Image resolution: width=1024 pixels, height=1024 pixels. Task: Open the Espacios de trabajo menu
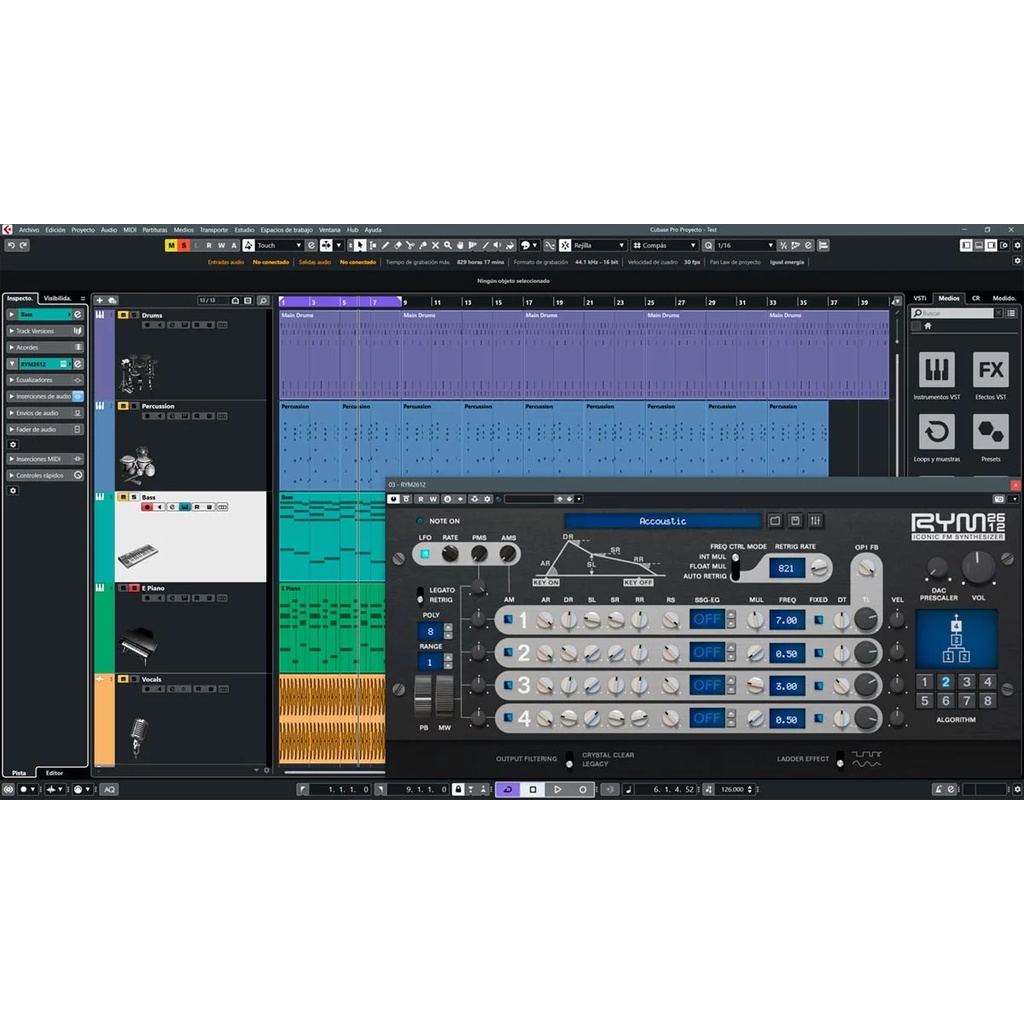(287, 230)
